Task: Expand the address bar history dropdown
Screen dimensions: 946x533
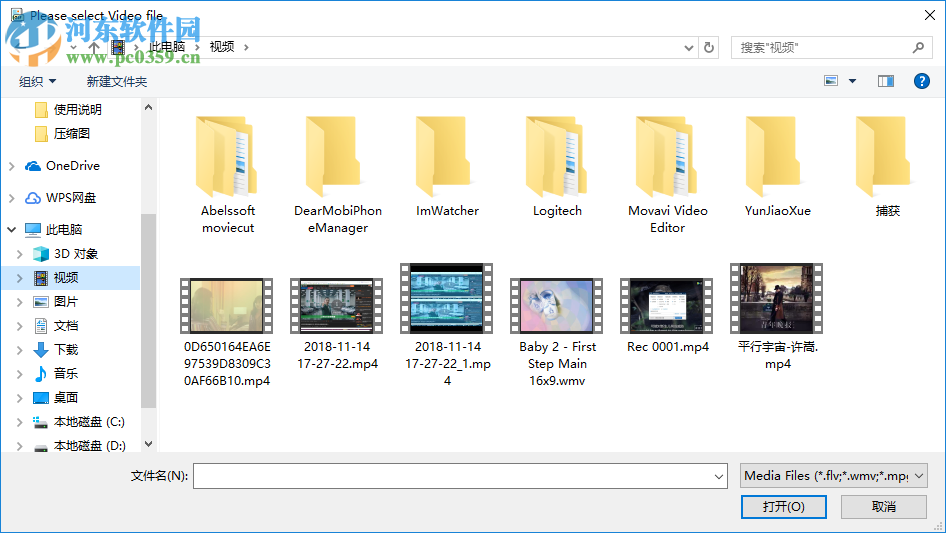Action: 688,47
